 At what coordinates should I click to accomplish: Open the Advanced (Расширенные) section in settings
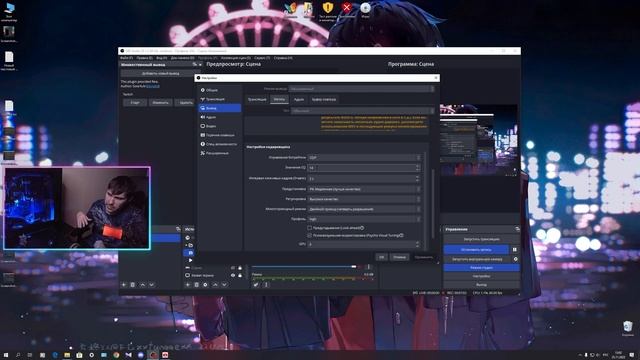pos(220,153)
